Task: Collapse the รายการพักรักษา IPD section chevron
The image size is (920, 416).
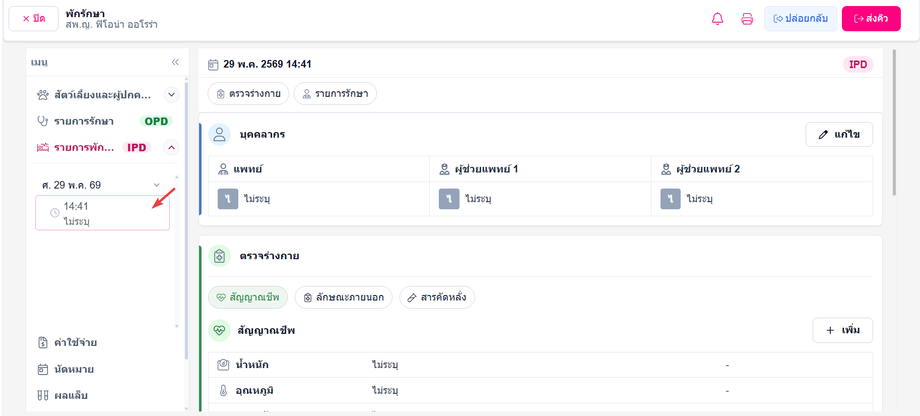Action: (x=171, y=148)
